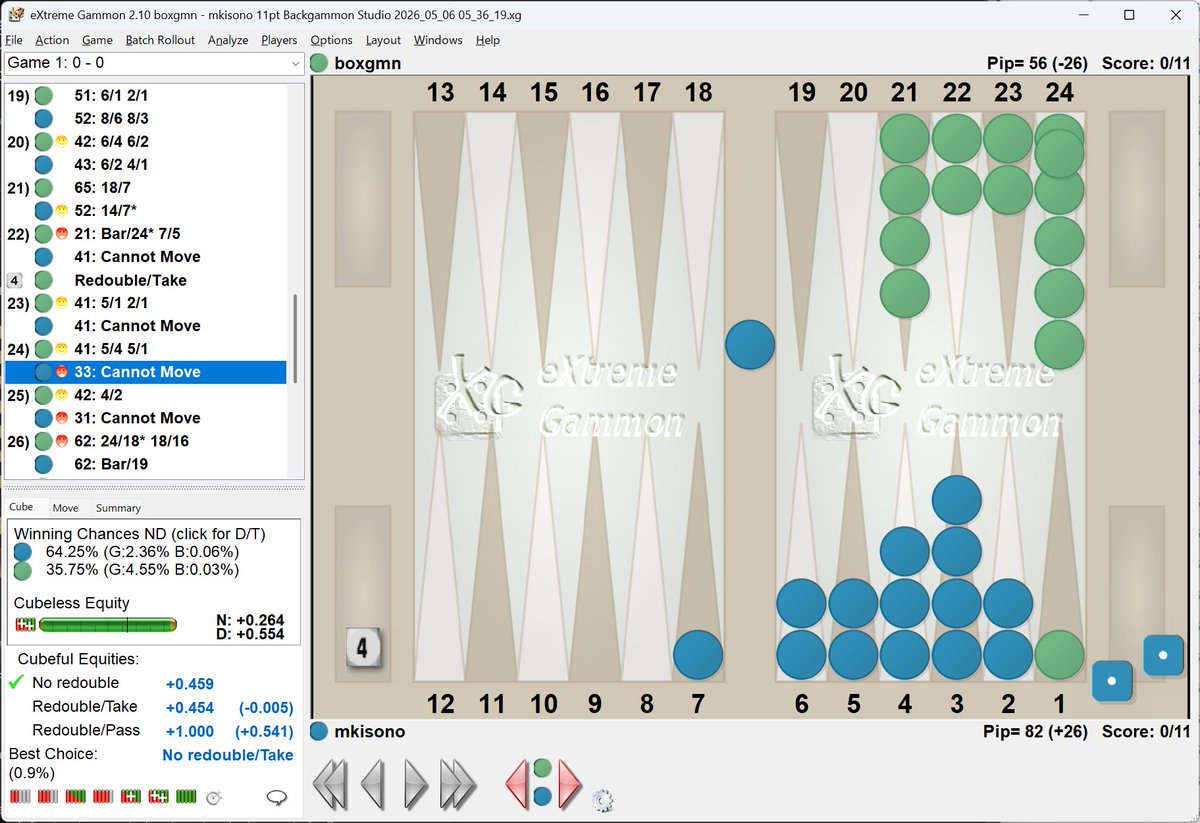Click the cube 4 icon beside Redouble/Take row
This screenshot has height=823, width=1200.
pos(15,280)
